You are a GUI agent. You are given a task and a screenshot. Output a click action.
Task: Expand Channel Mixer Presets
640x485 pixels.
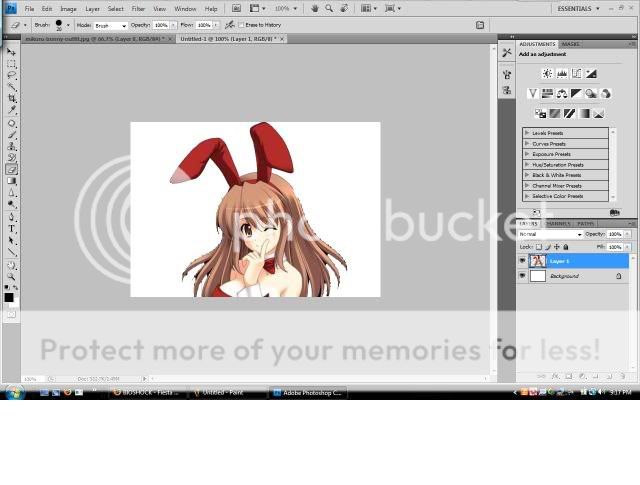click(527, 185)
